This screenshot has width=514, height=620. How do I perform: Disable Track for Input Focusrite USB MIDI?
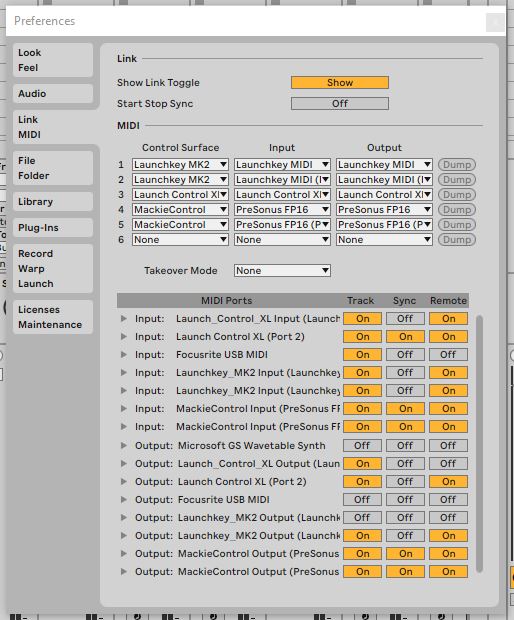[x=363, y=355]
